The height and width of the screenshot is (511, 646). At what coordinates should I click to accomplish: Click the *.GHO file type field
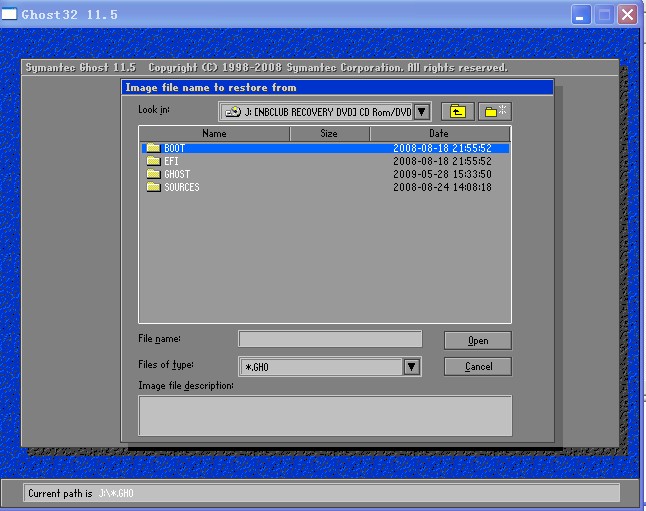pyautogui.click(x=320, y=367)
